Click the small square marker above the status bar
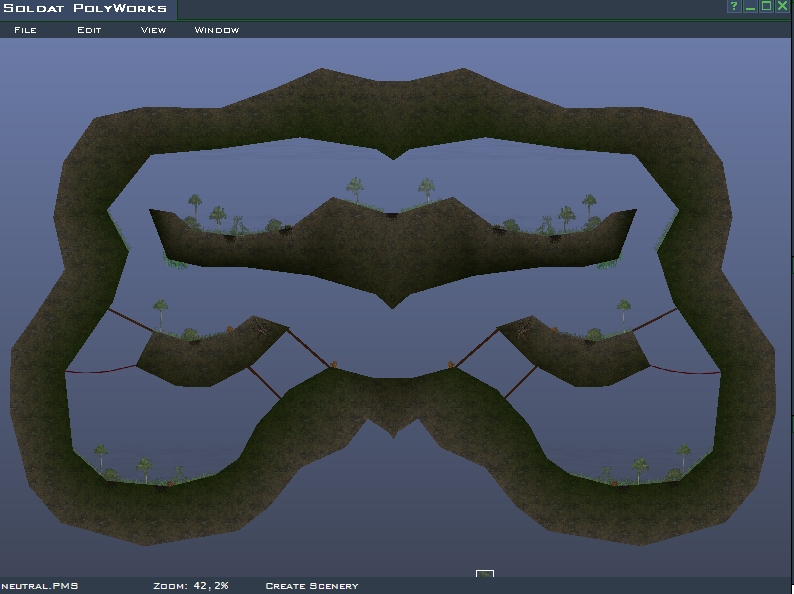The height and width of the screenshot is (594, 794). [x=485, y=574]
